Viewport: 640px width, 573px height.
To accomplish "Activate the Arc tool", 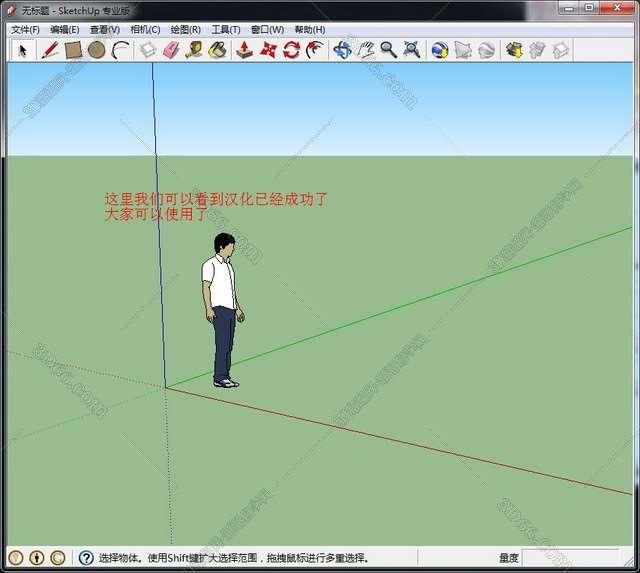I will [120, 50].
